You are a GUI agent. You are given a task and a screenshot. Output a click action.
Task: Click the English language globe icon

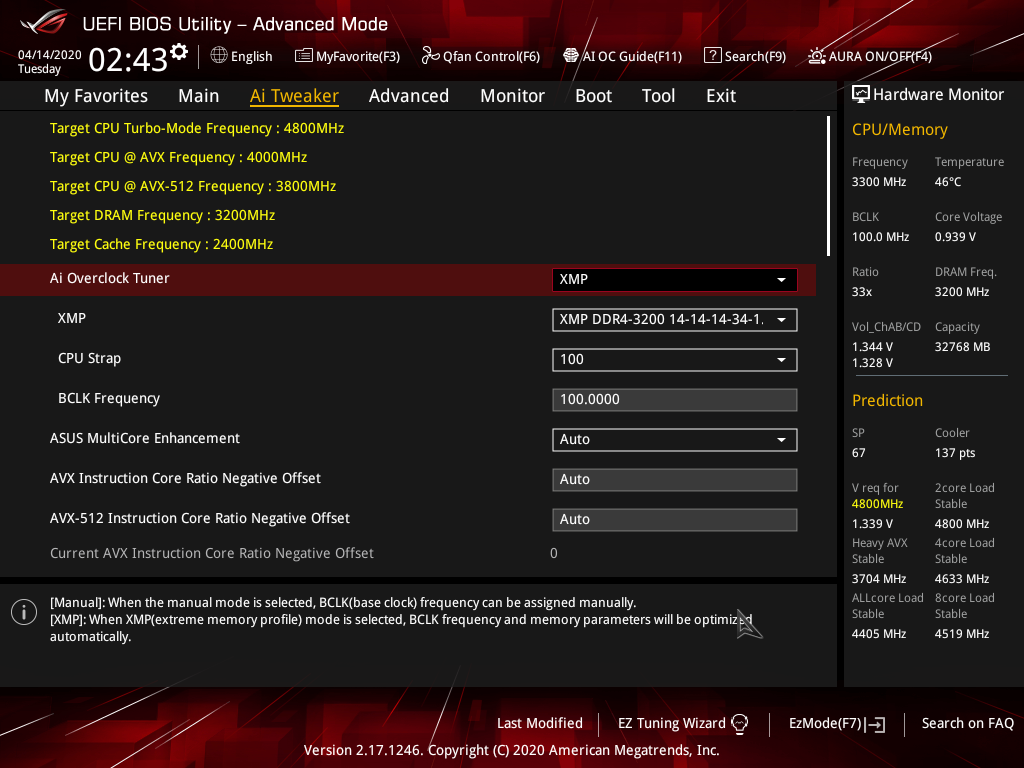[x=219, y=56]
